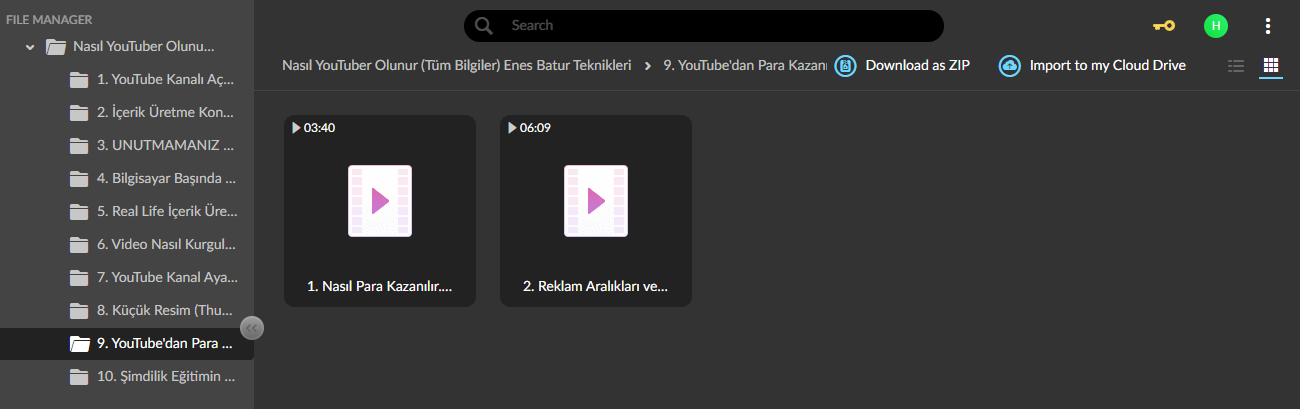Collapse the Nasıl YouTuber Olunu... root folder chevron

pos(30,47)
